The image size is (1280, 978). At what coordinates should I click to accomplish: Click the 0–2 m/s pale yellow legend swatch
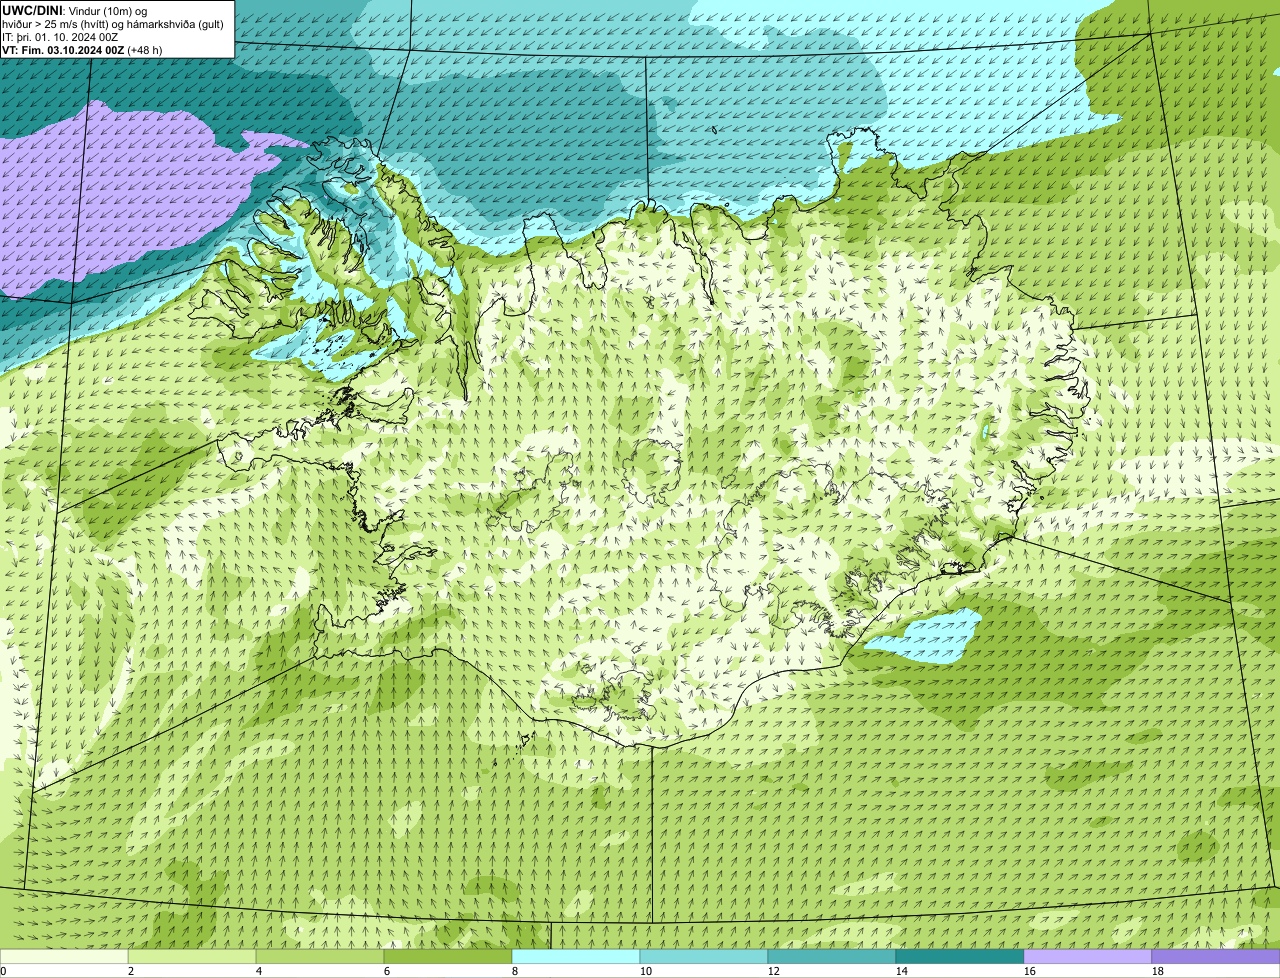tap(64, 957)
